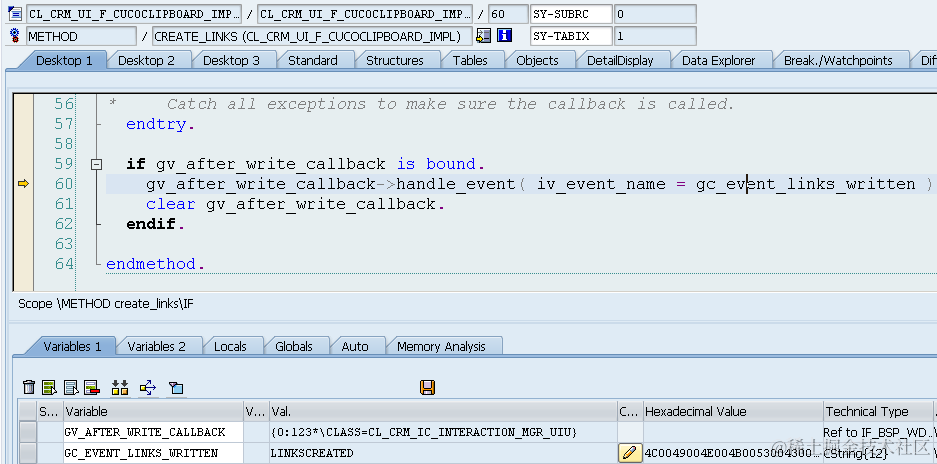937x464 pixels.
Task: Click the Variable column header
Action: click(x=153, y=411)
